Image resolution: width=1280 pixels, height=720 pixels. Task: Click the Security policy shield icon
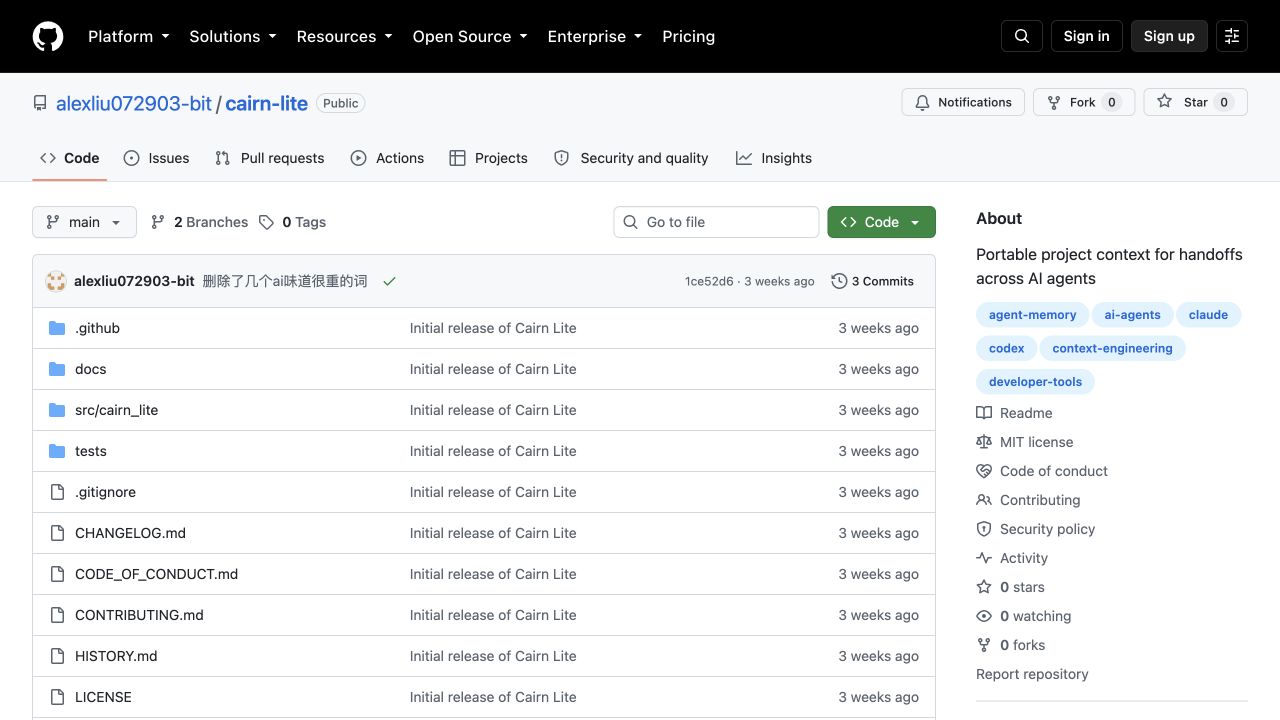tap(984, 529)
